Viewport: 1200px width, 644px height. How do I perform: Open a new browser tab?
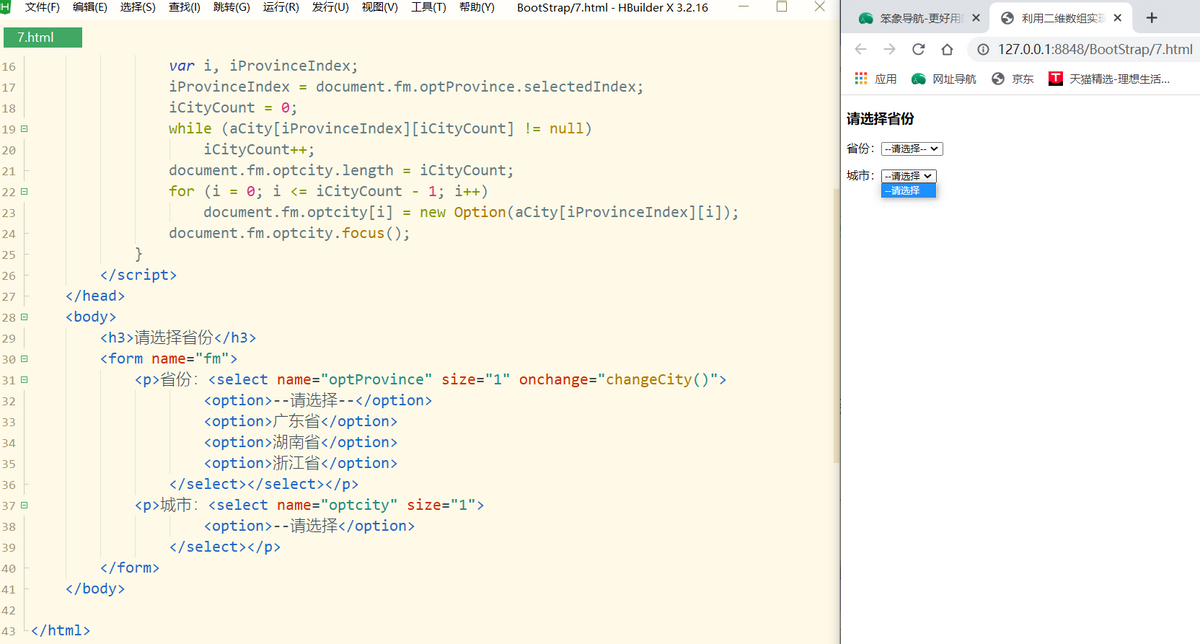tap(1152, 18)
